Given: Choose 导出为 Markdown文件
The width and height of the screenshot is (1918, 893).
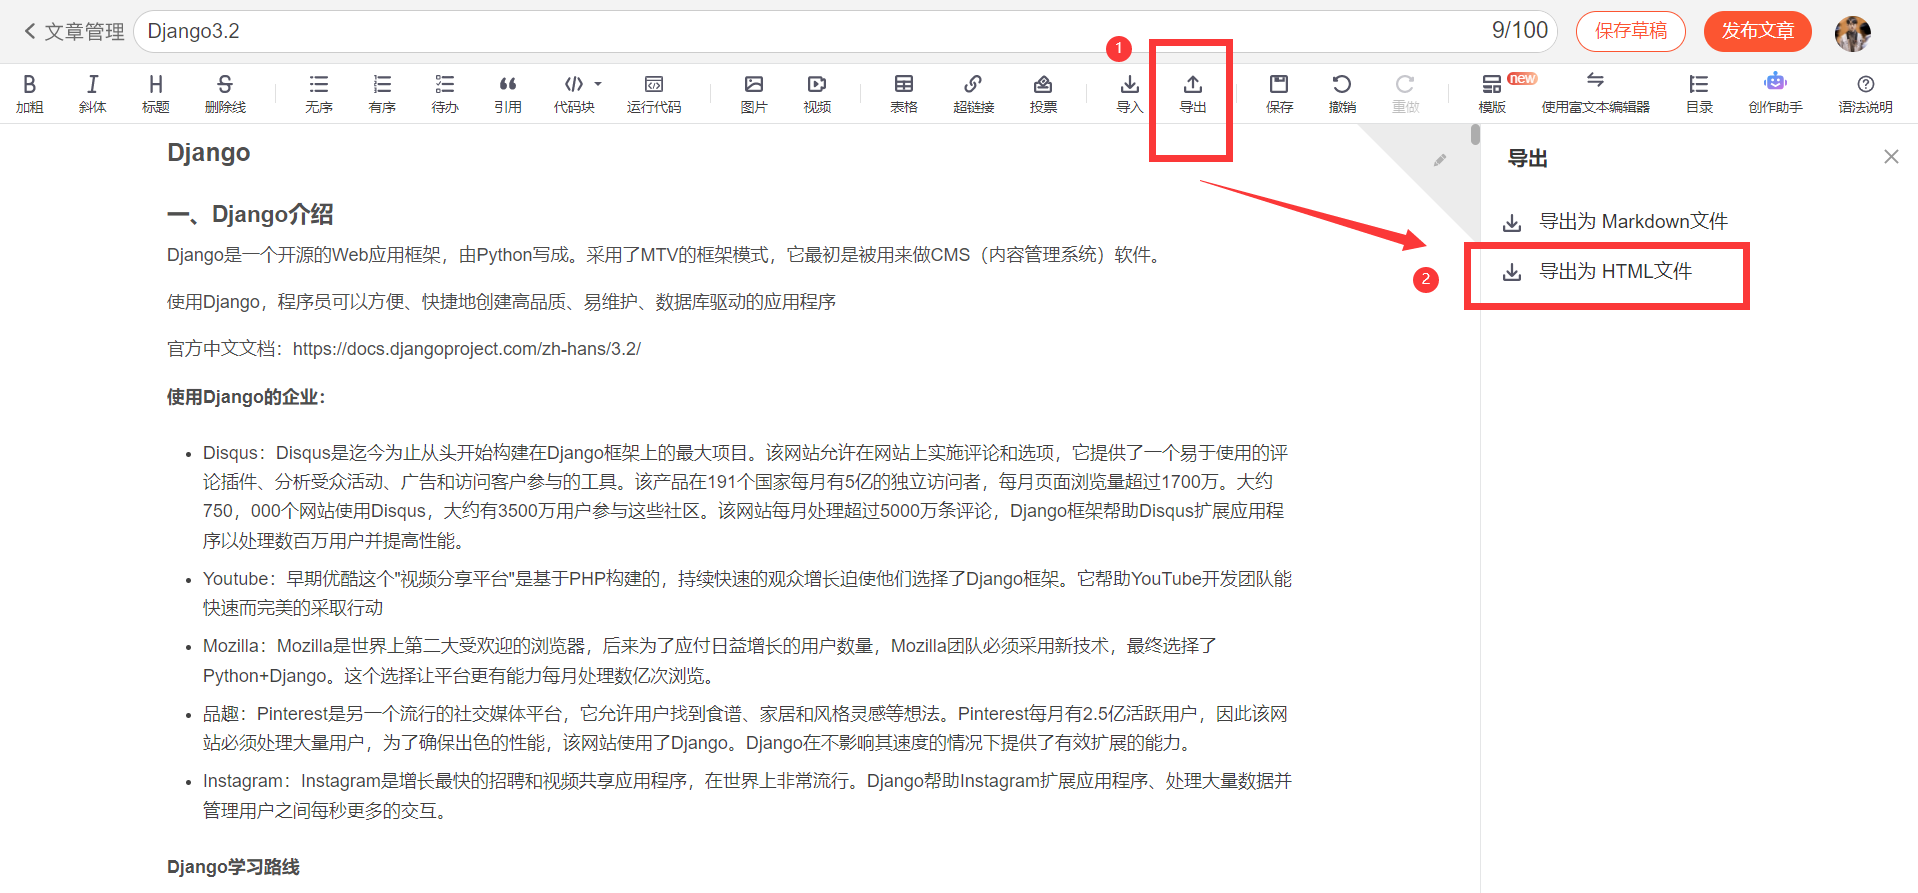Looking at the screenshot, I should (1614, 221).
